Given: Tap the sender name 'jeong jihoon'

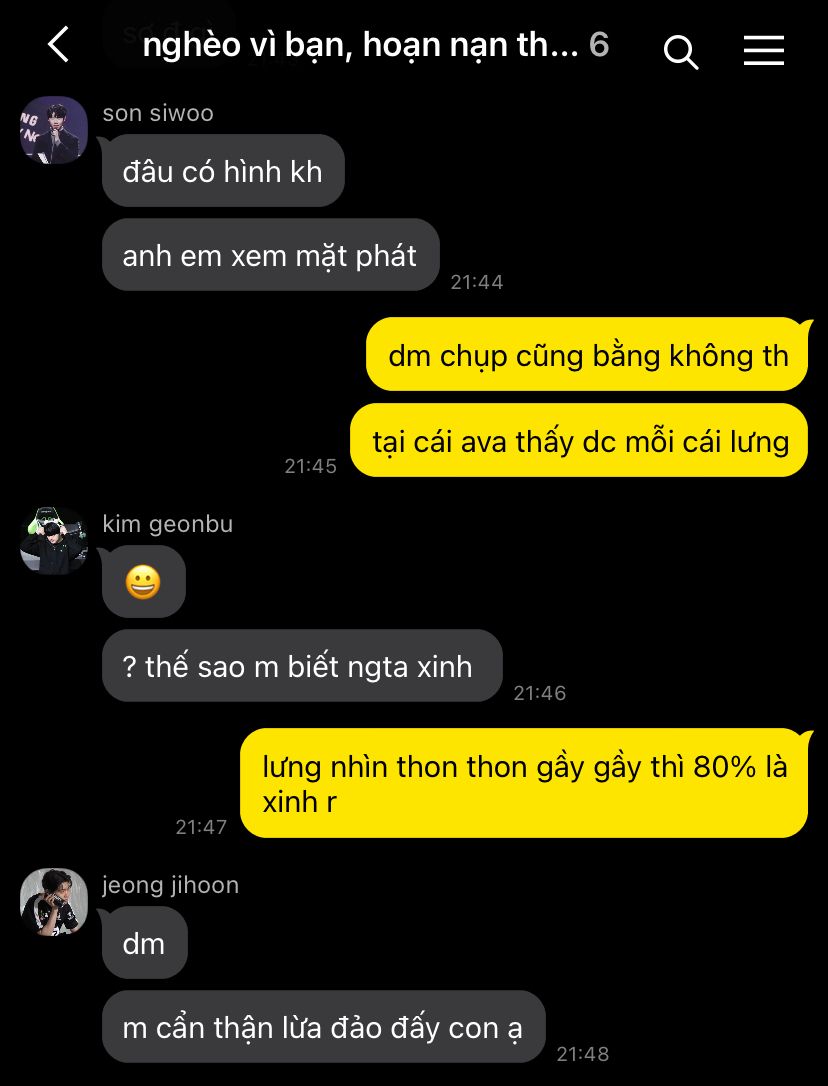Looking at the screenshot, I should click(170, 885).
